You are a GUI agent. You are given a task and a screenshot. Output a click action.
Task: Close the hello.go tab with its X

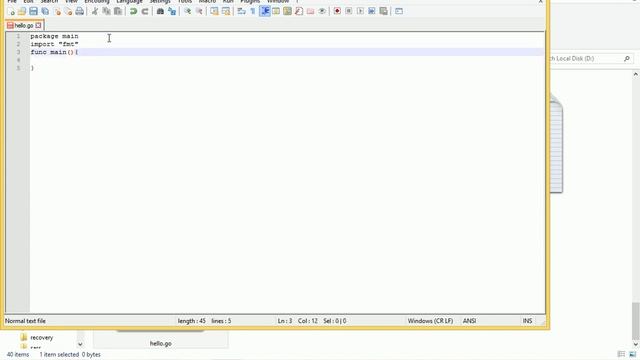[38, 25]
